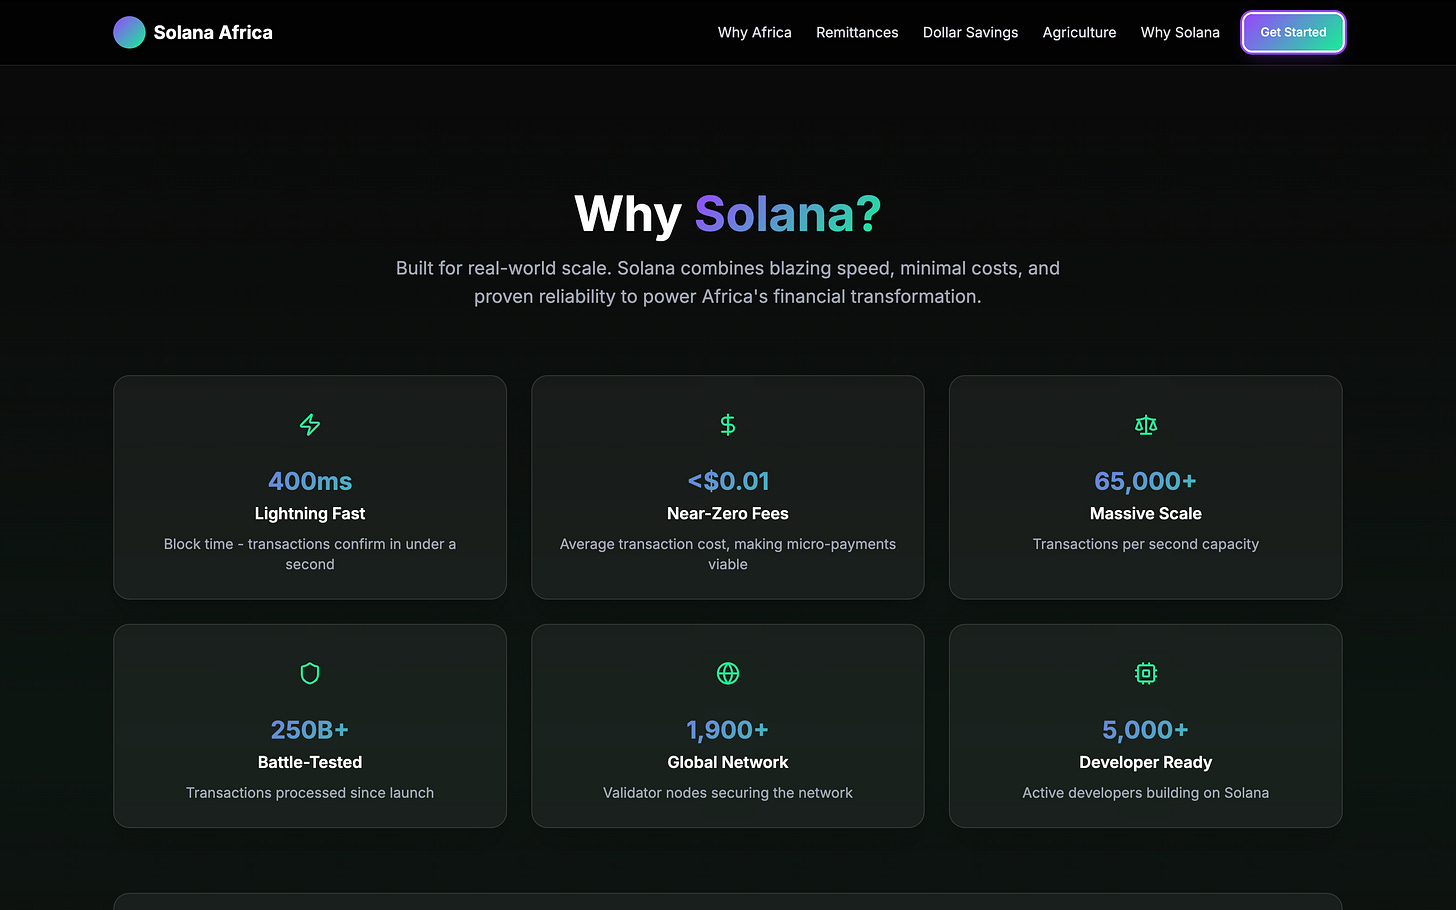The image size is (1456, 910).
Task: Click 'Transactions processed since launch' description
Action: click(x=310, y=793)
